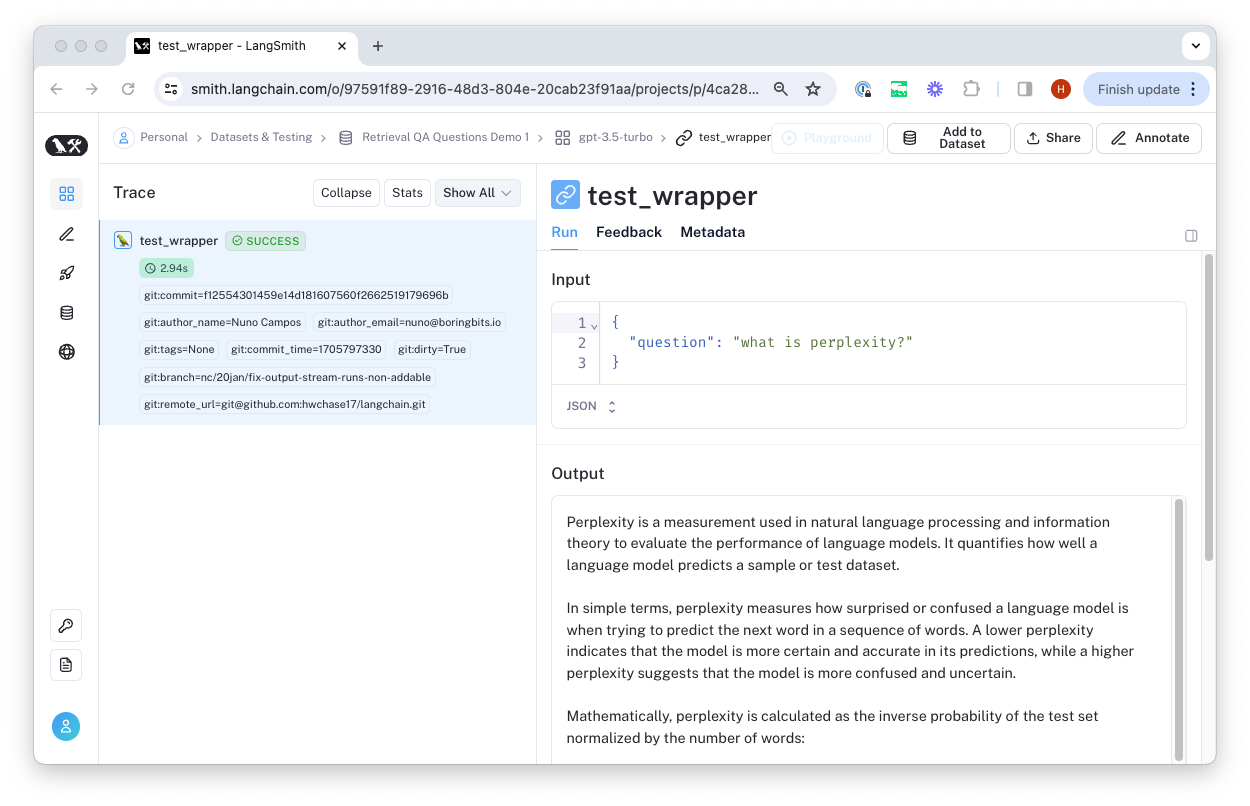Click the Output panel inner scrollbar

coord(1178,630)
